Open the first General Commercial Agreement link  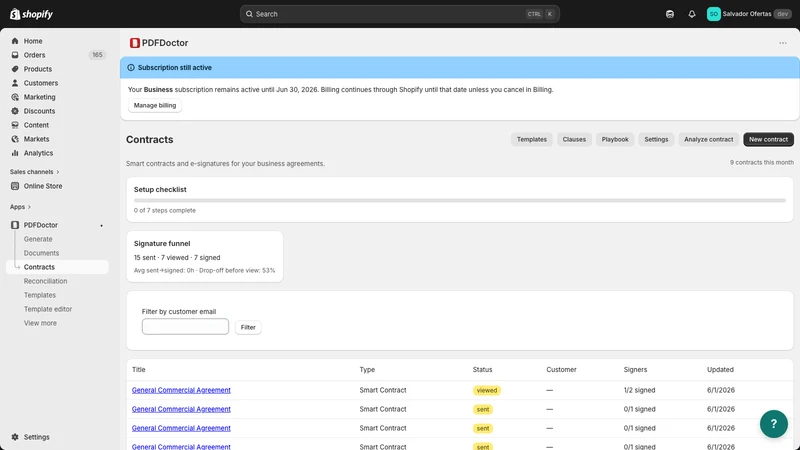coord(181,390)
